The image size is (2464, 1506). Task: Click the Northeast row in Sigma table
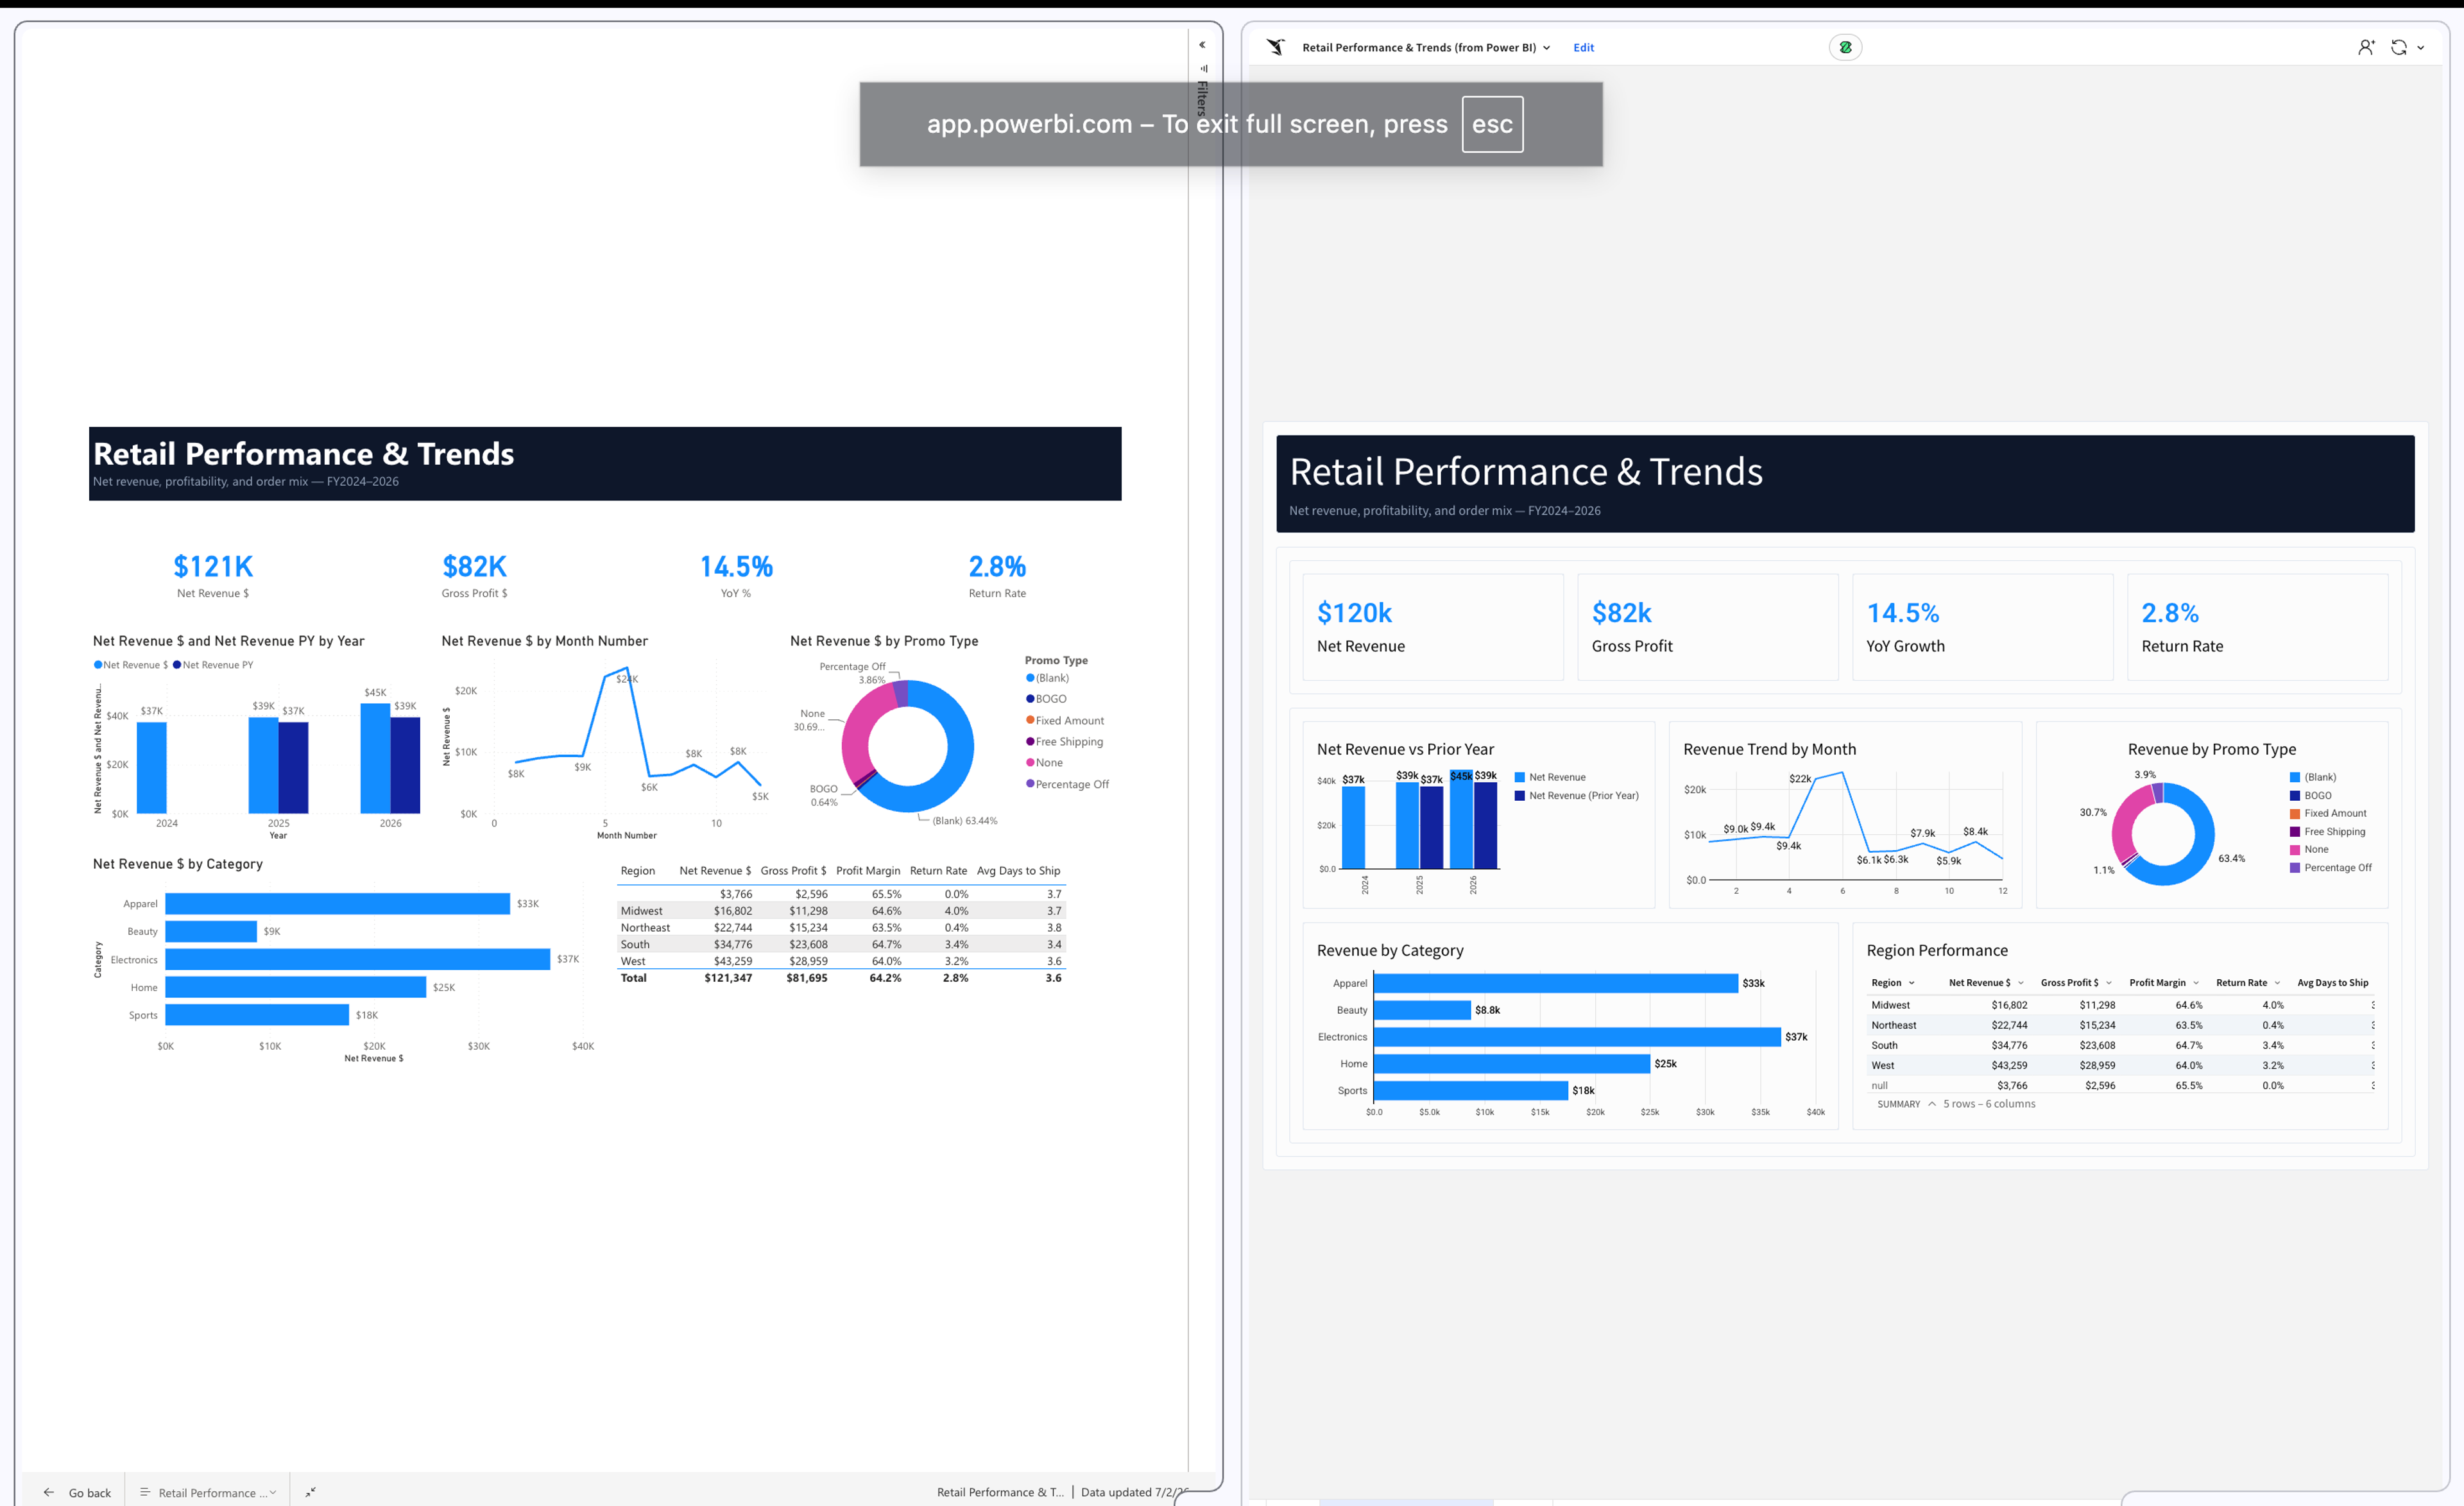[x=2121, y=1025]
